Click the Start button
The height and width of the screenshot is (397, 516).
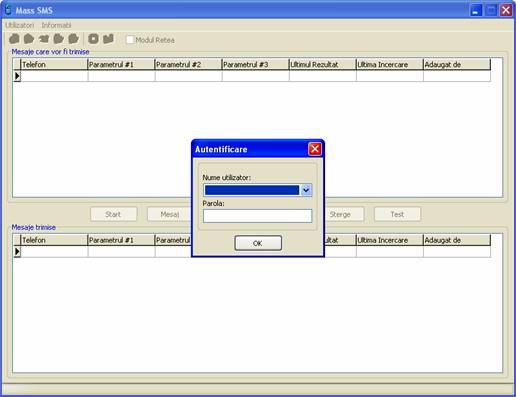pyautogui.click(x=113, y=214)
